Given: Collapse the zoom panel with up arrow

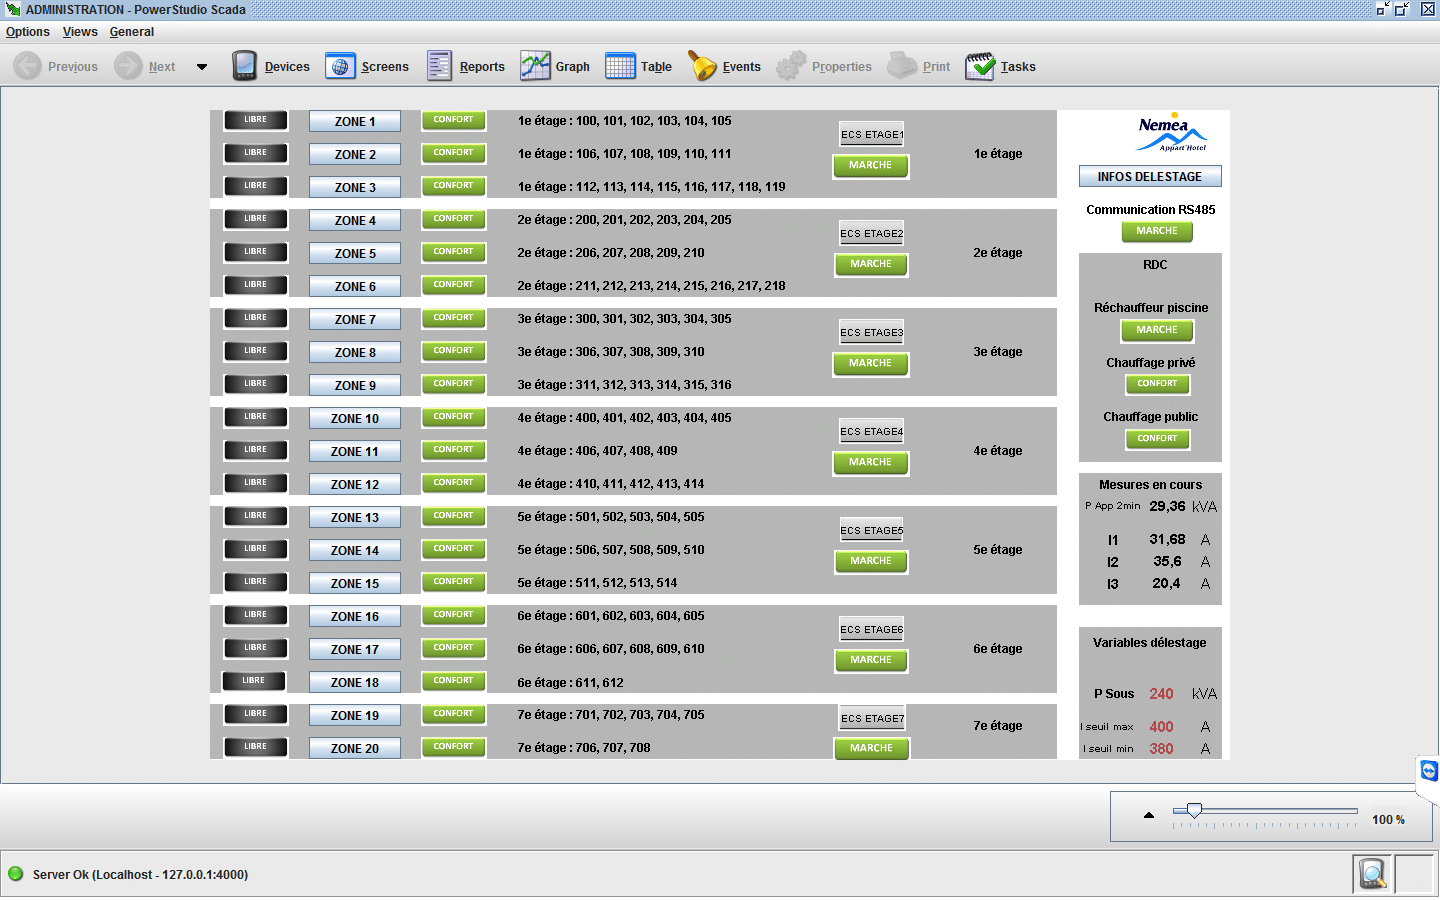Looking at the screenshot, I should [x=1149, y=815].
